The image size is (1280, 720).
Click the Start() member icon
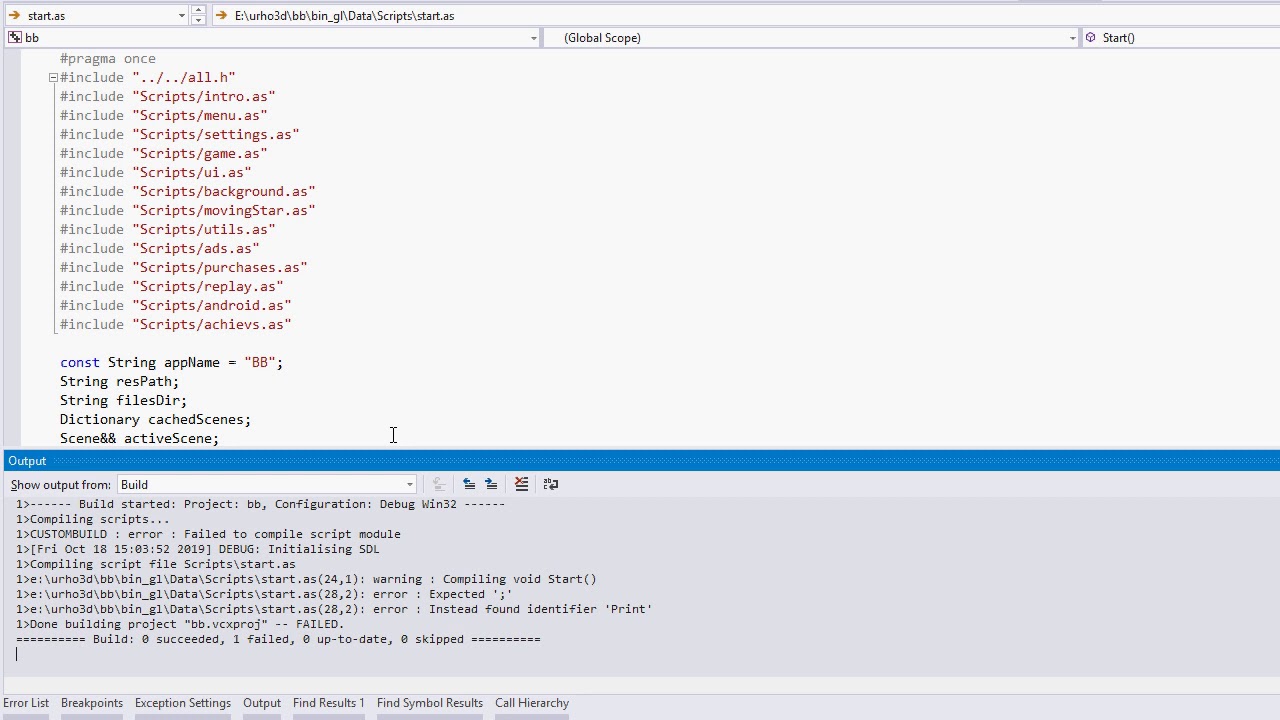[x=1090, y=37]
